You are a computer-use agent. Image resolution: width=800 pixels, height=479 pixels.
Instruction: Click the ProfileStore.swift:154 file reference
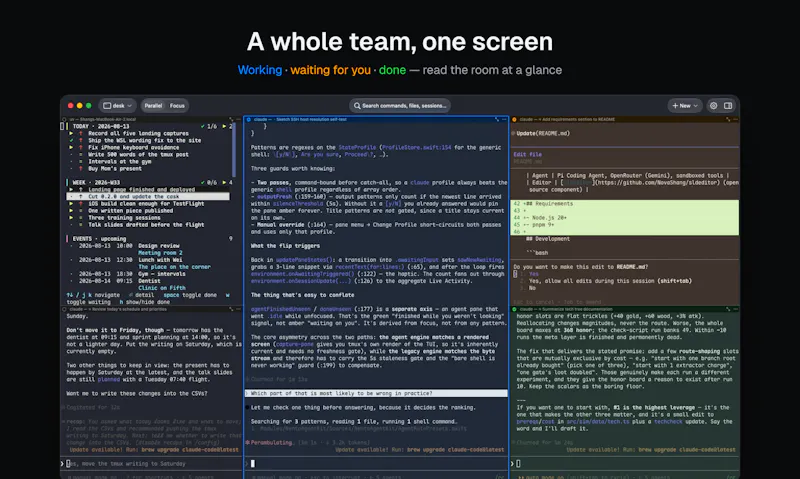pyautogui.click(x=416, y=147)
